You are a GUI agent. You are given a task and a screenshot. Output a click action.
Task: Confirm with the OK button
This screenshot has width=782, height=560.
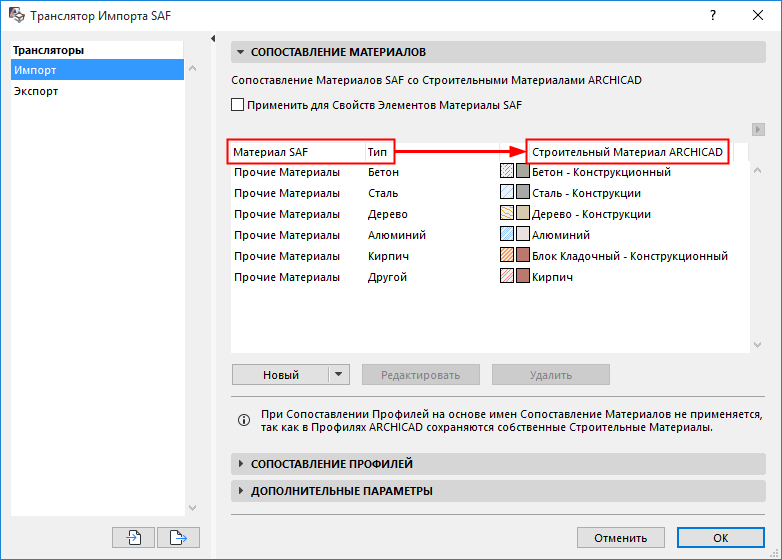tap(721, 538)
